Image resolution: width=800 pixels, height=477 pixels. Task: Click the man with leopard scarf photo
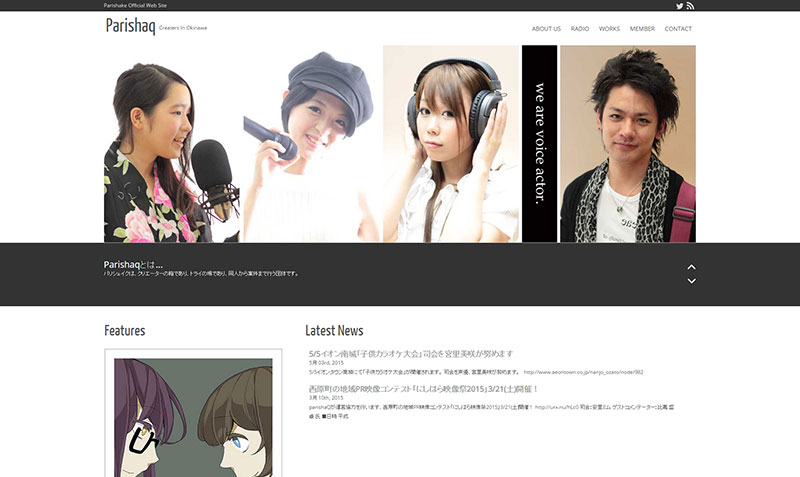coord(628,144)
